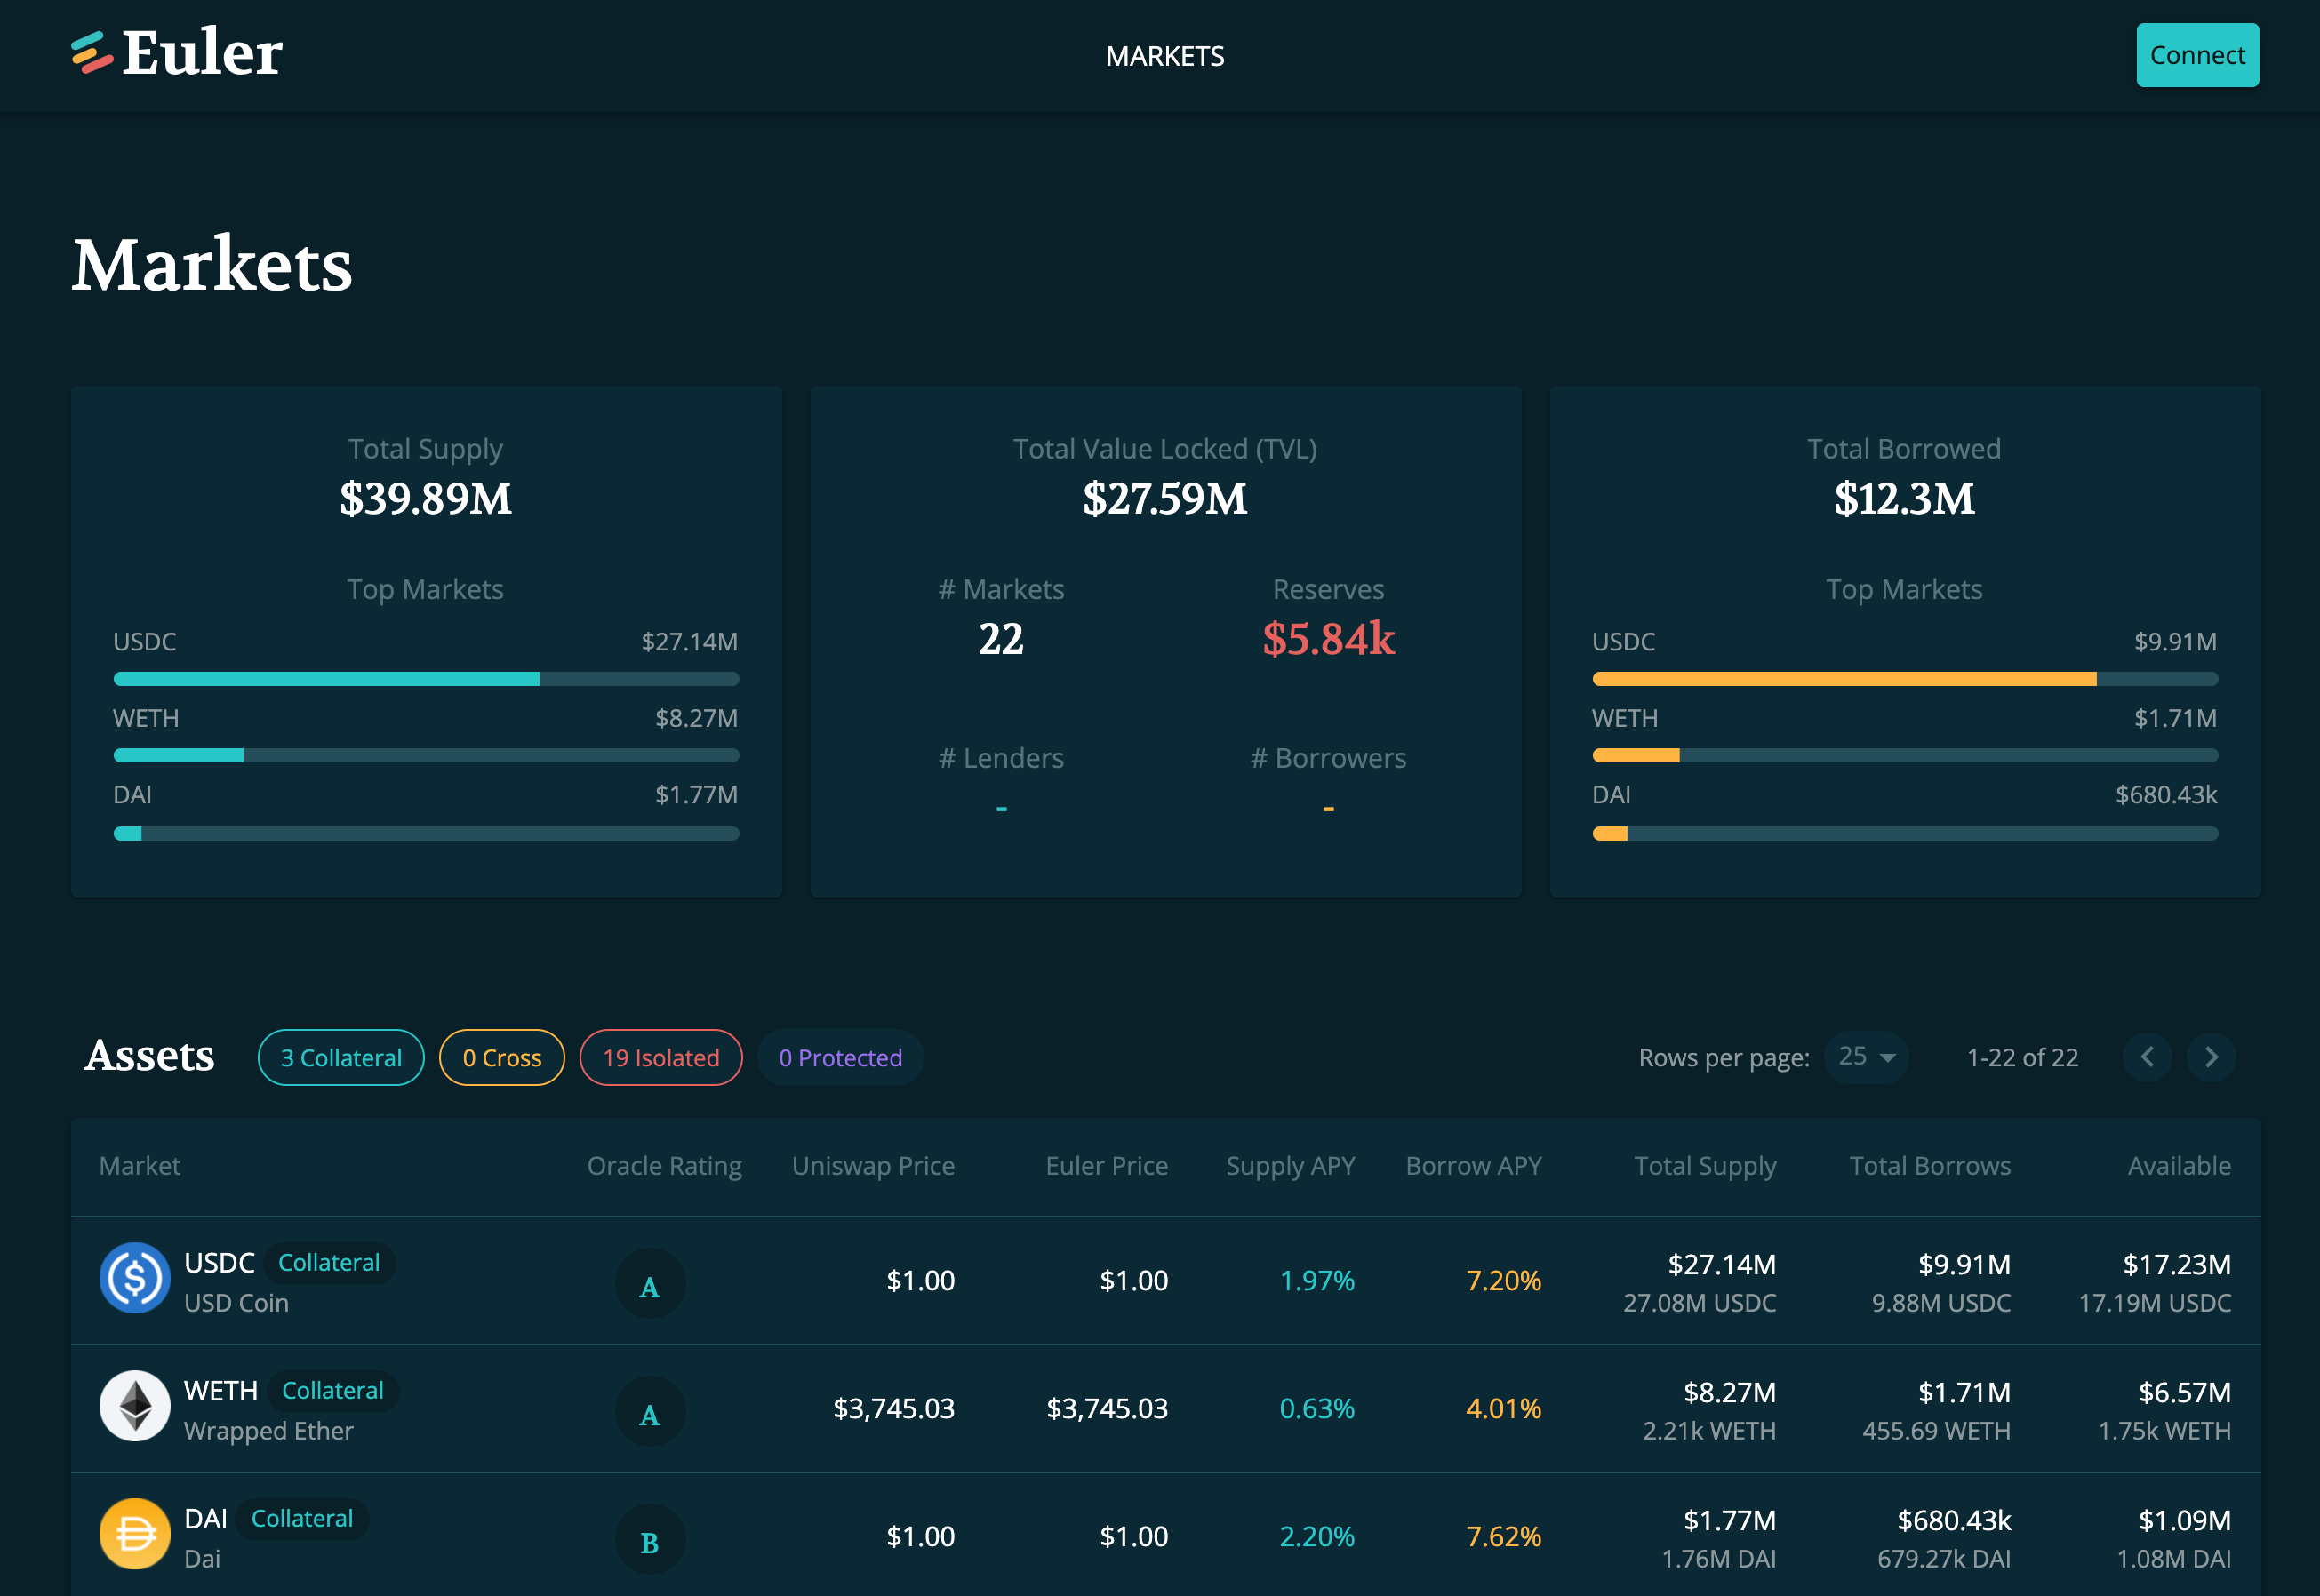Click the Markets page heading
The width and height of the screenshot is (2320, 1596).
point(212,265)
